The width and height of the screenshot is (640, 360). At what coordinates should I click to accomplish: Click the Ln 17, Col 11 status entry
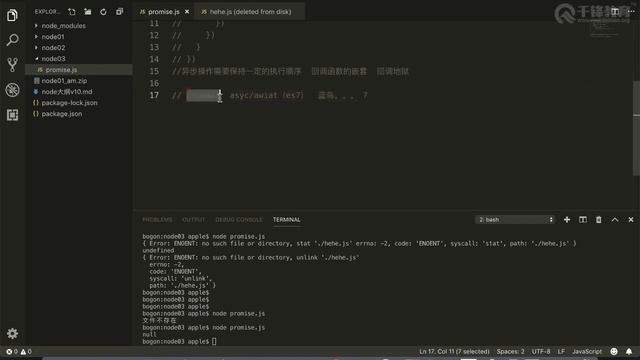coord(454,351)
